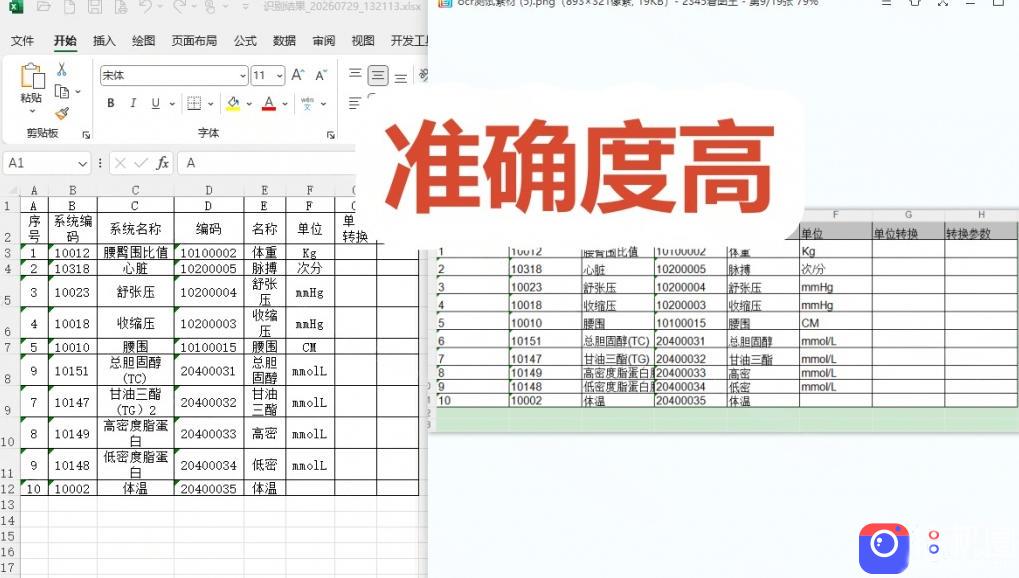Switch to the 页面布局 ribbon tab
1019x578 pixels.
(194, 41)
